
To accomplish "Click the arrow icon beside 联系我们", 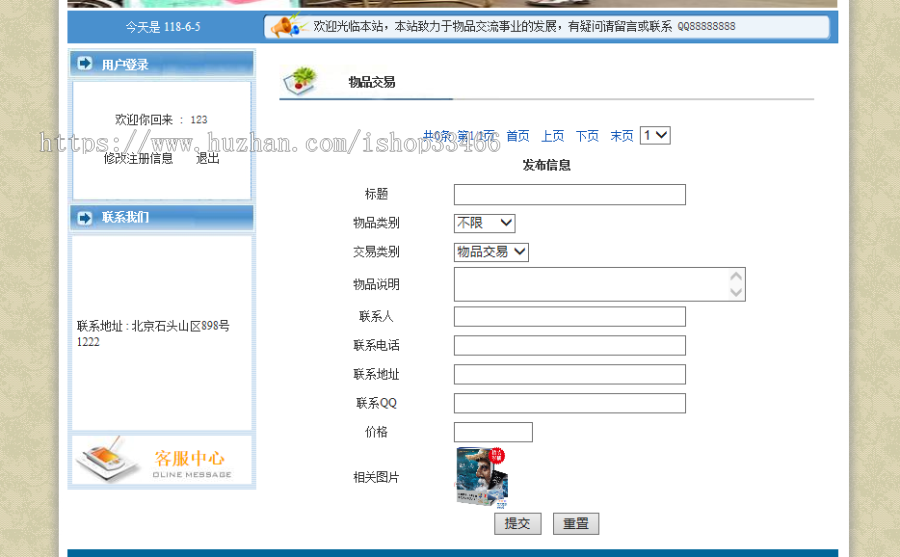I will pos(85,218).
